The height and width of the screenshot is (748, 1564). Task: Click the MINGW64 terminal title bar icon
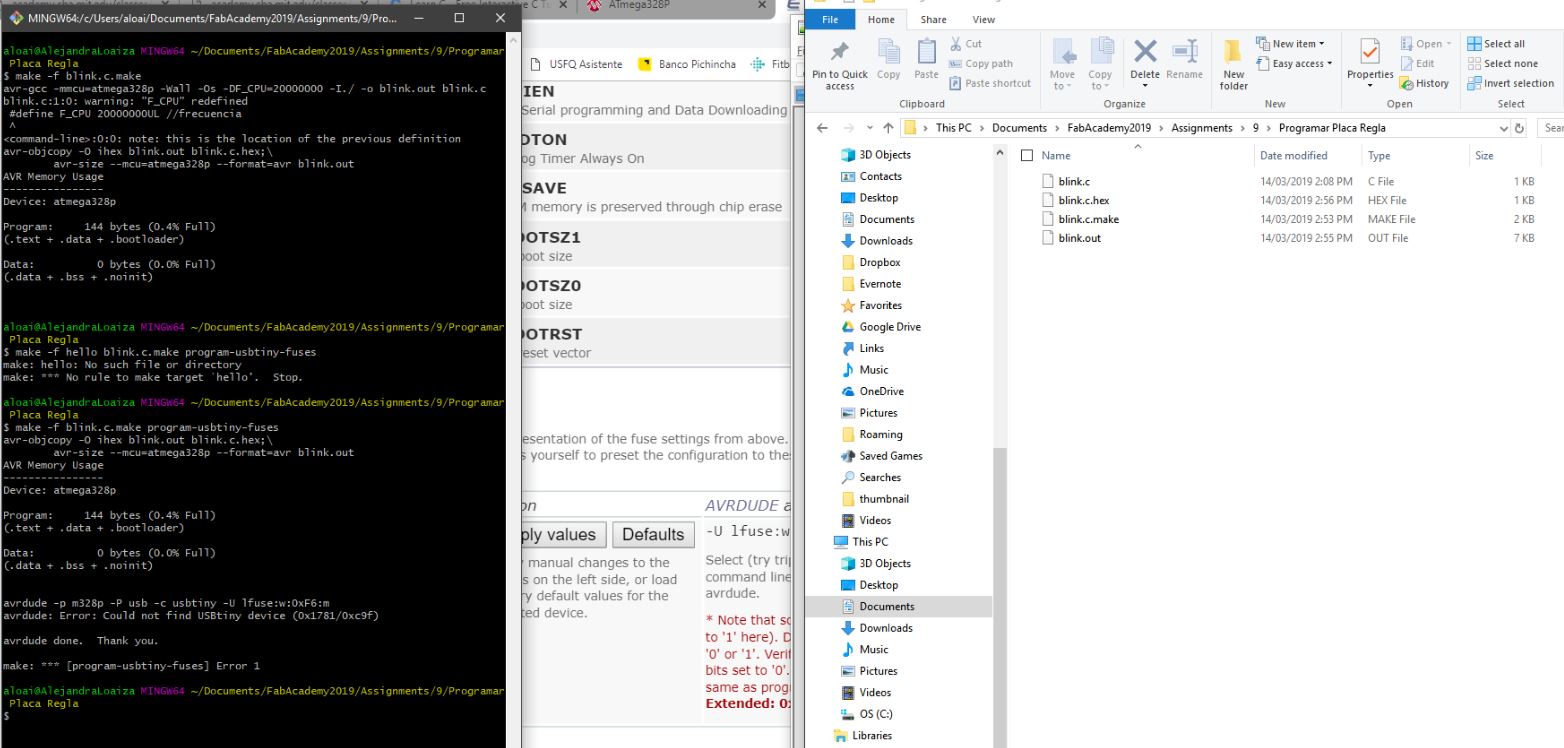coord(15,18)
